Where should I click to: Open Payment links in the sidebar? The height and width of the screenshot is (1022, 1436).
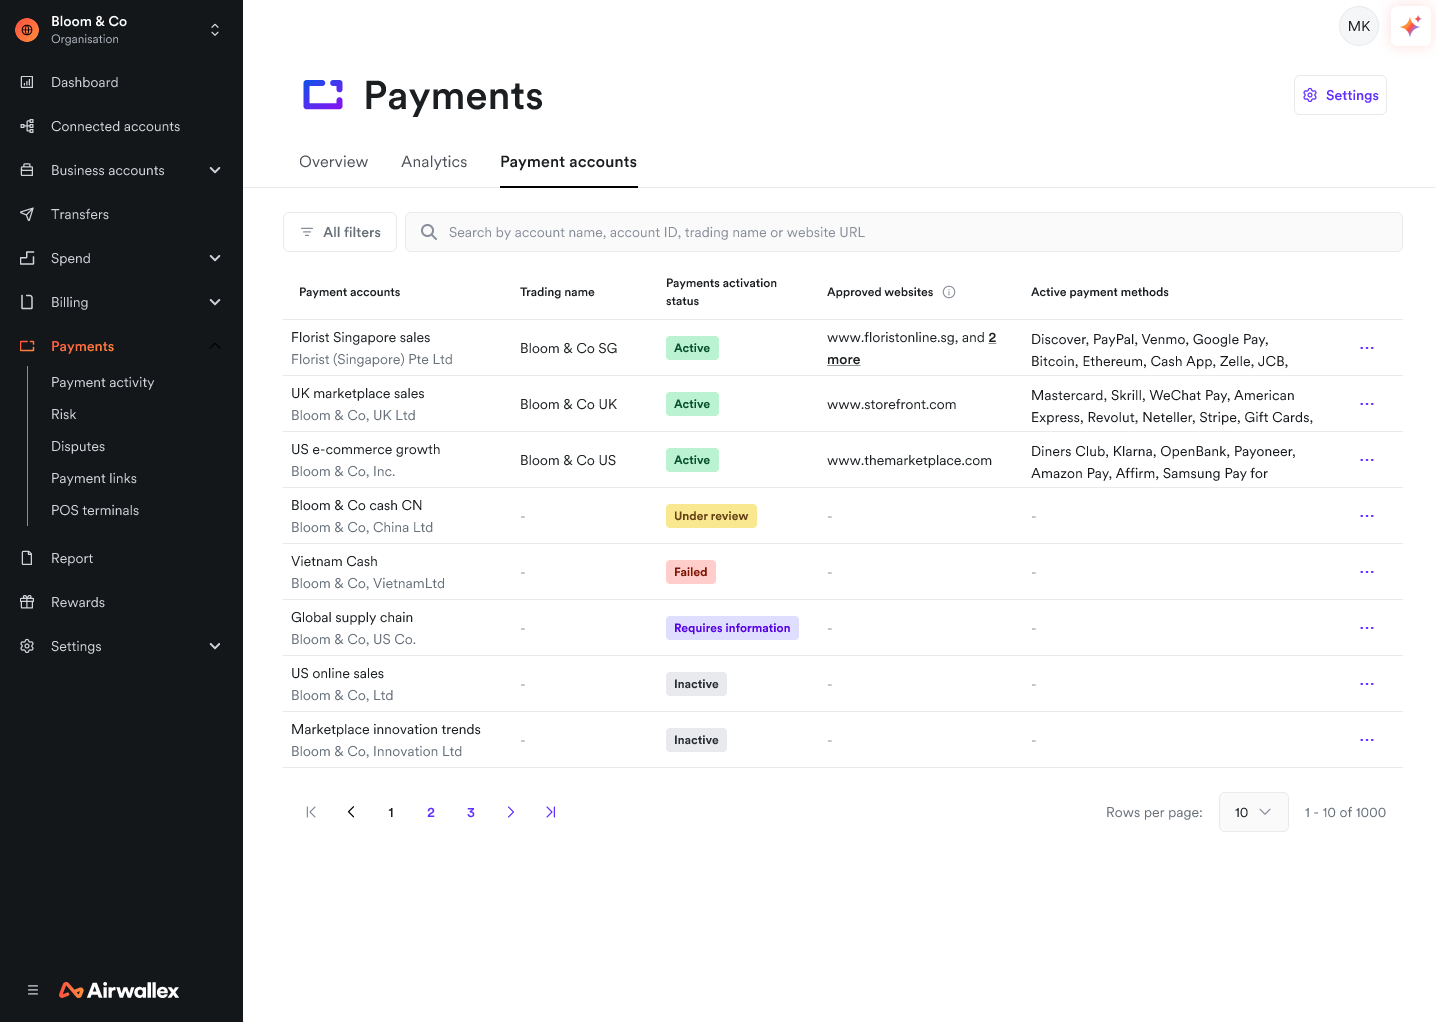pyautogui.click(x=94, y=478)
